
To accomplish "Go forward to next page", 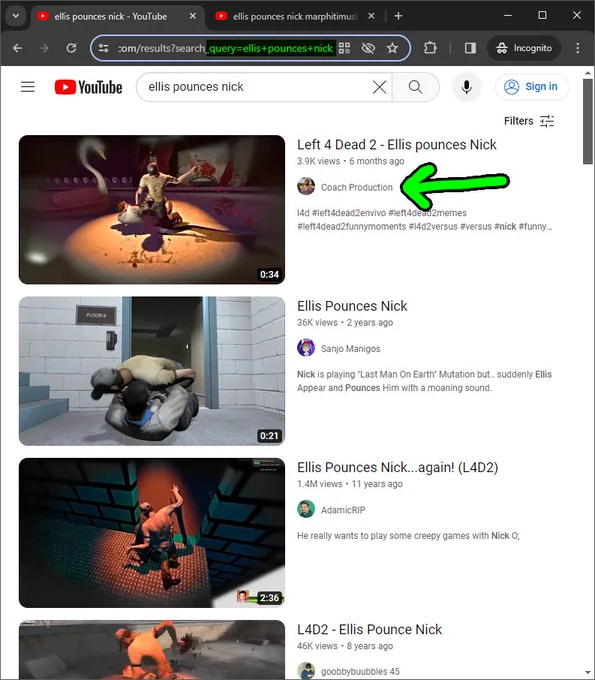I will pos(44,48).
